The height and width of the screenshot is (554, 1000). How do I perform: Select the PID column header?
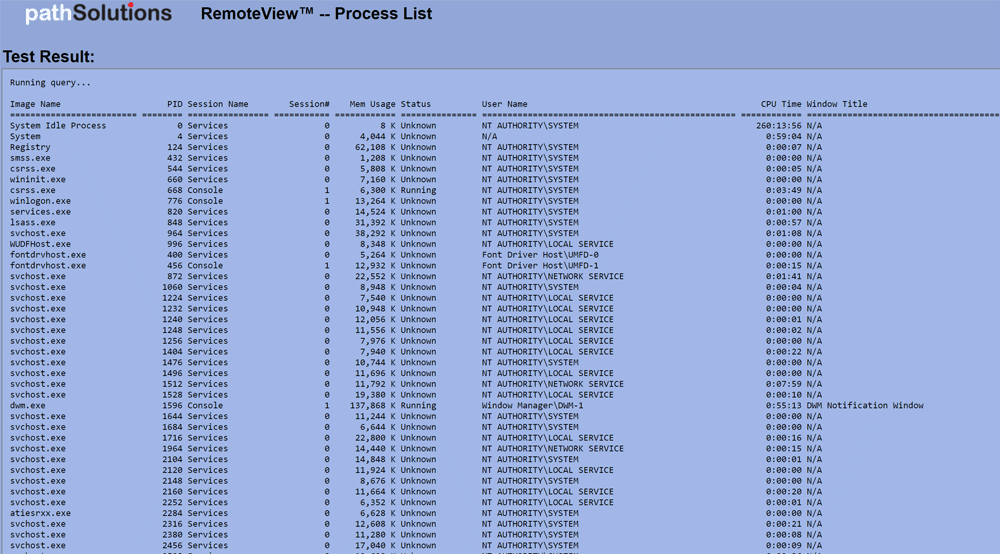(x=175, y=104)
